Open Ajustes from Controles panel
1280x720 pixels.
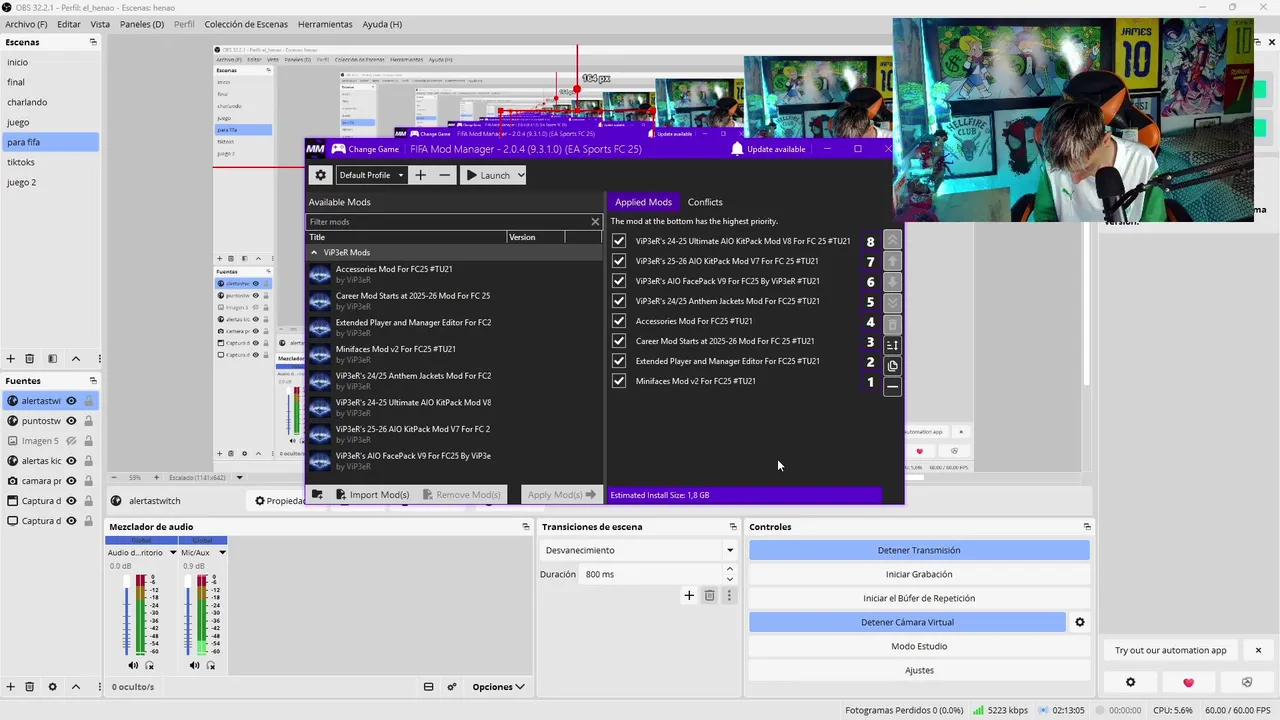[919, 670]
